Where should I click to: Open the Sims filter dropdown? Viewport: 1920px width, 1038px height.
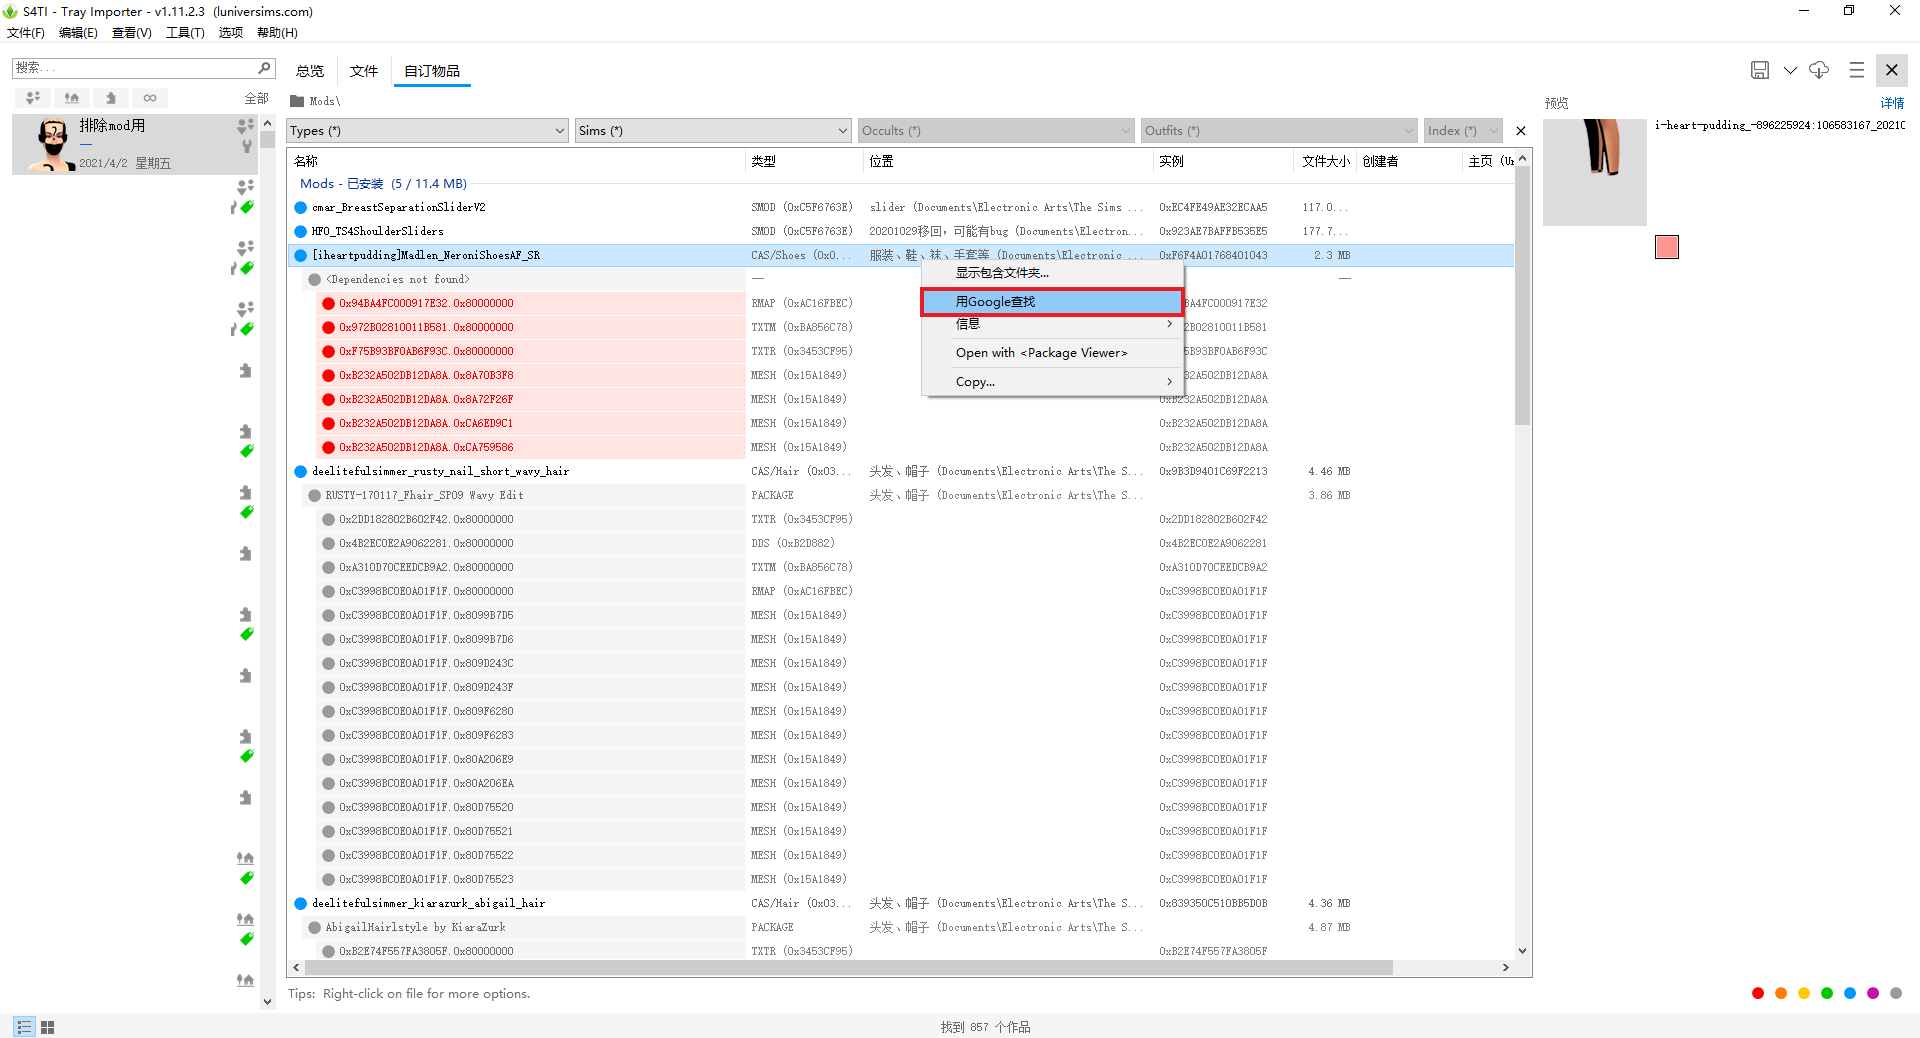[x=713, y=131]
